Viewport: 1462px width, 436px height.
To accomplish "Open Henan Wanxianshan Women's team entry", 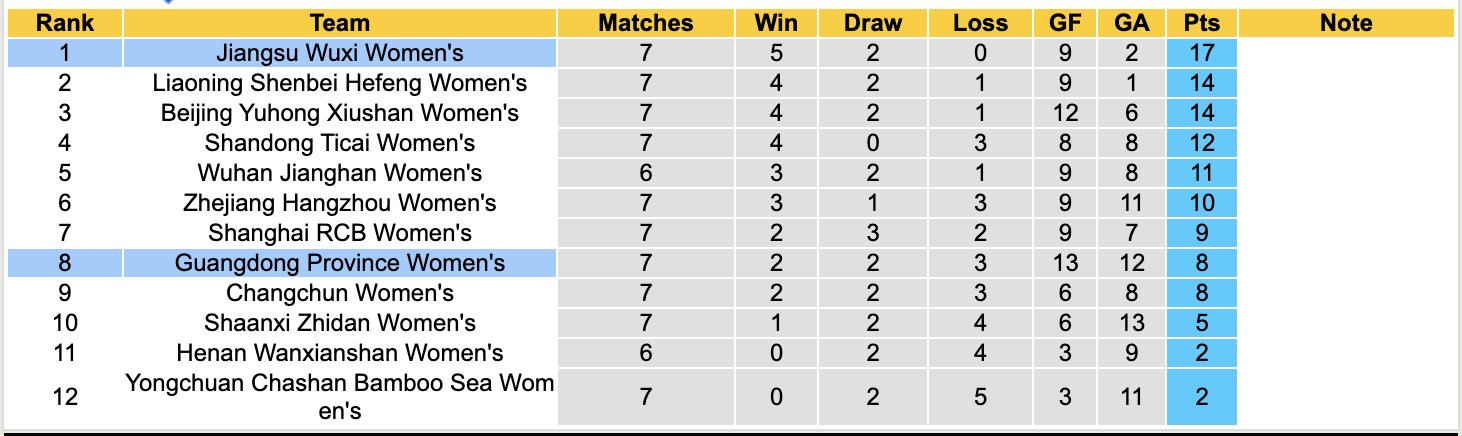I will click(340, 353).
